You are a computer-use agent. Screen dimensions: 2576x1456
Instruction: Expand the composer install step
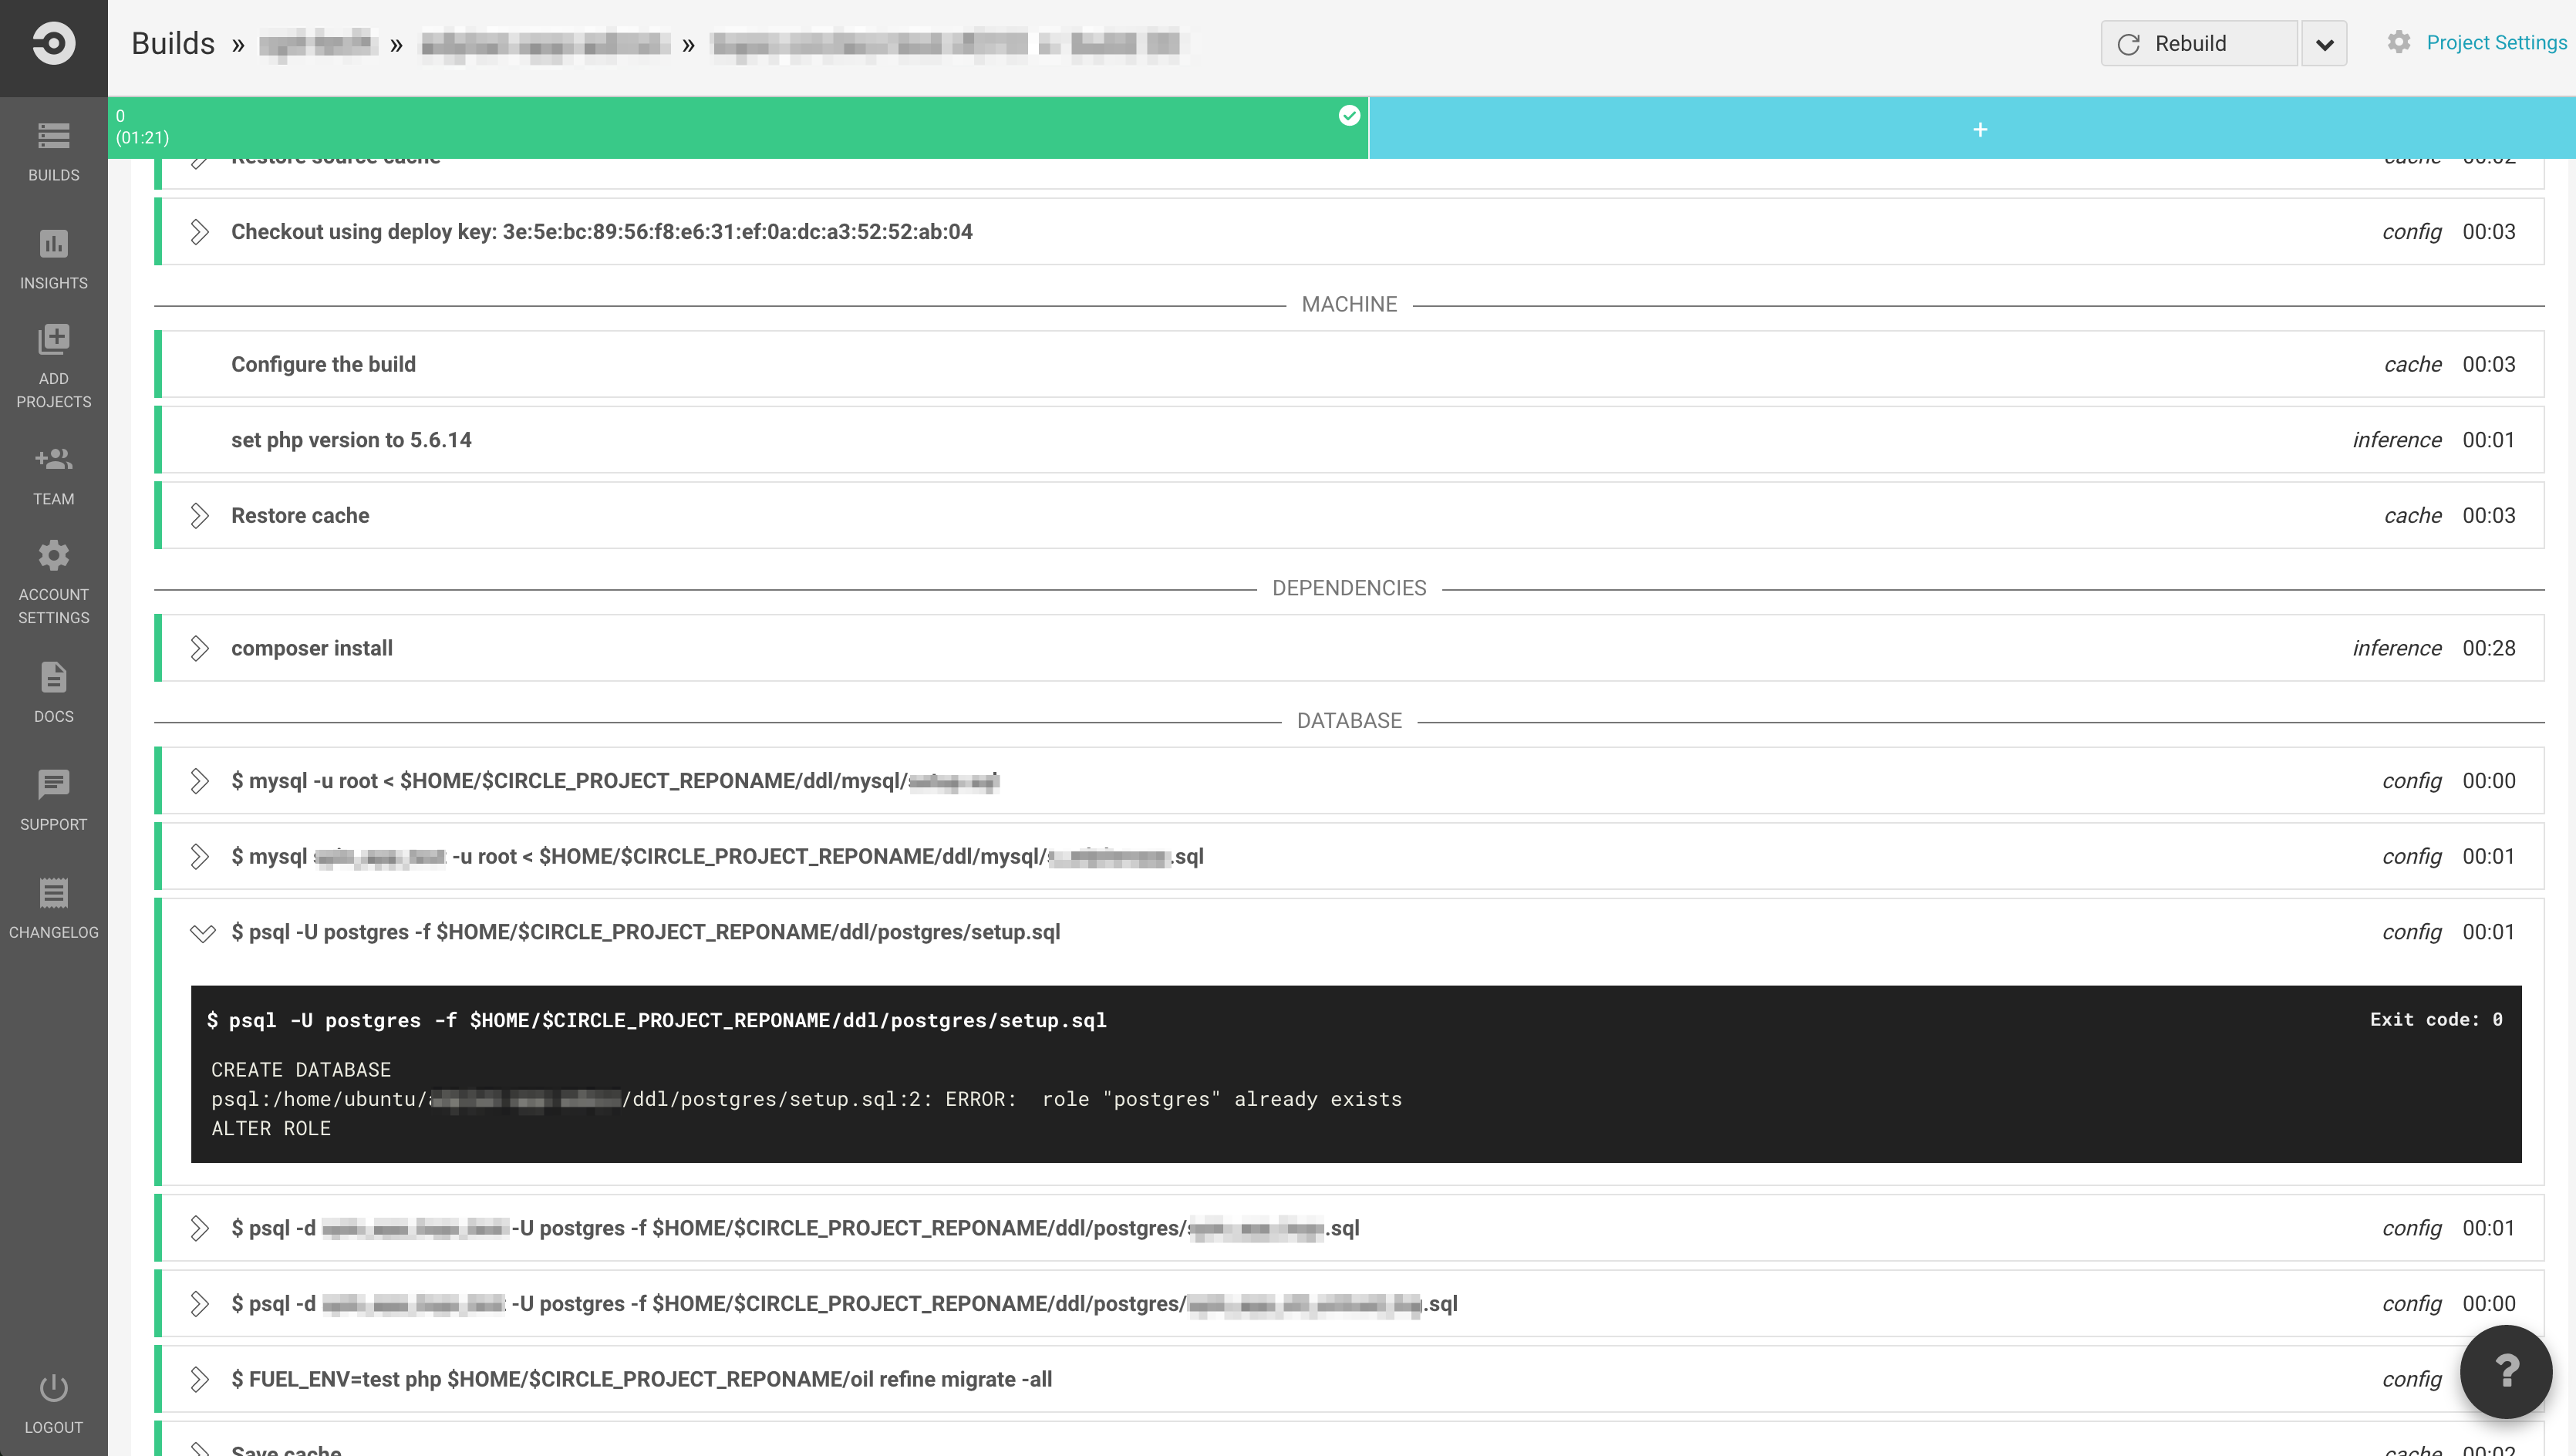click(x=201, y=648)
